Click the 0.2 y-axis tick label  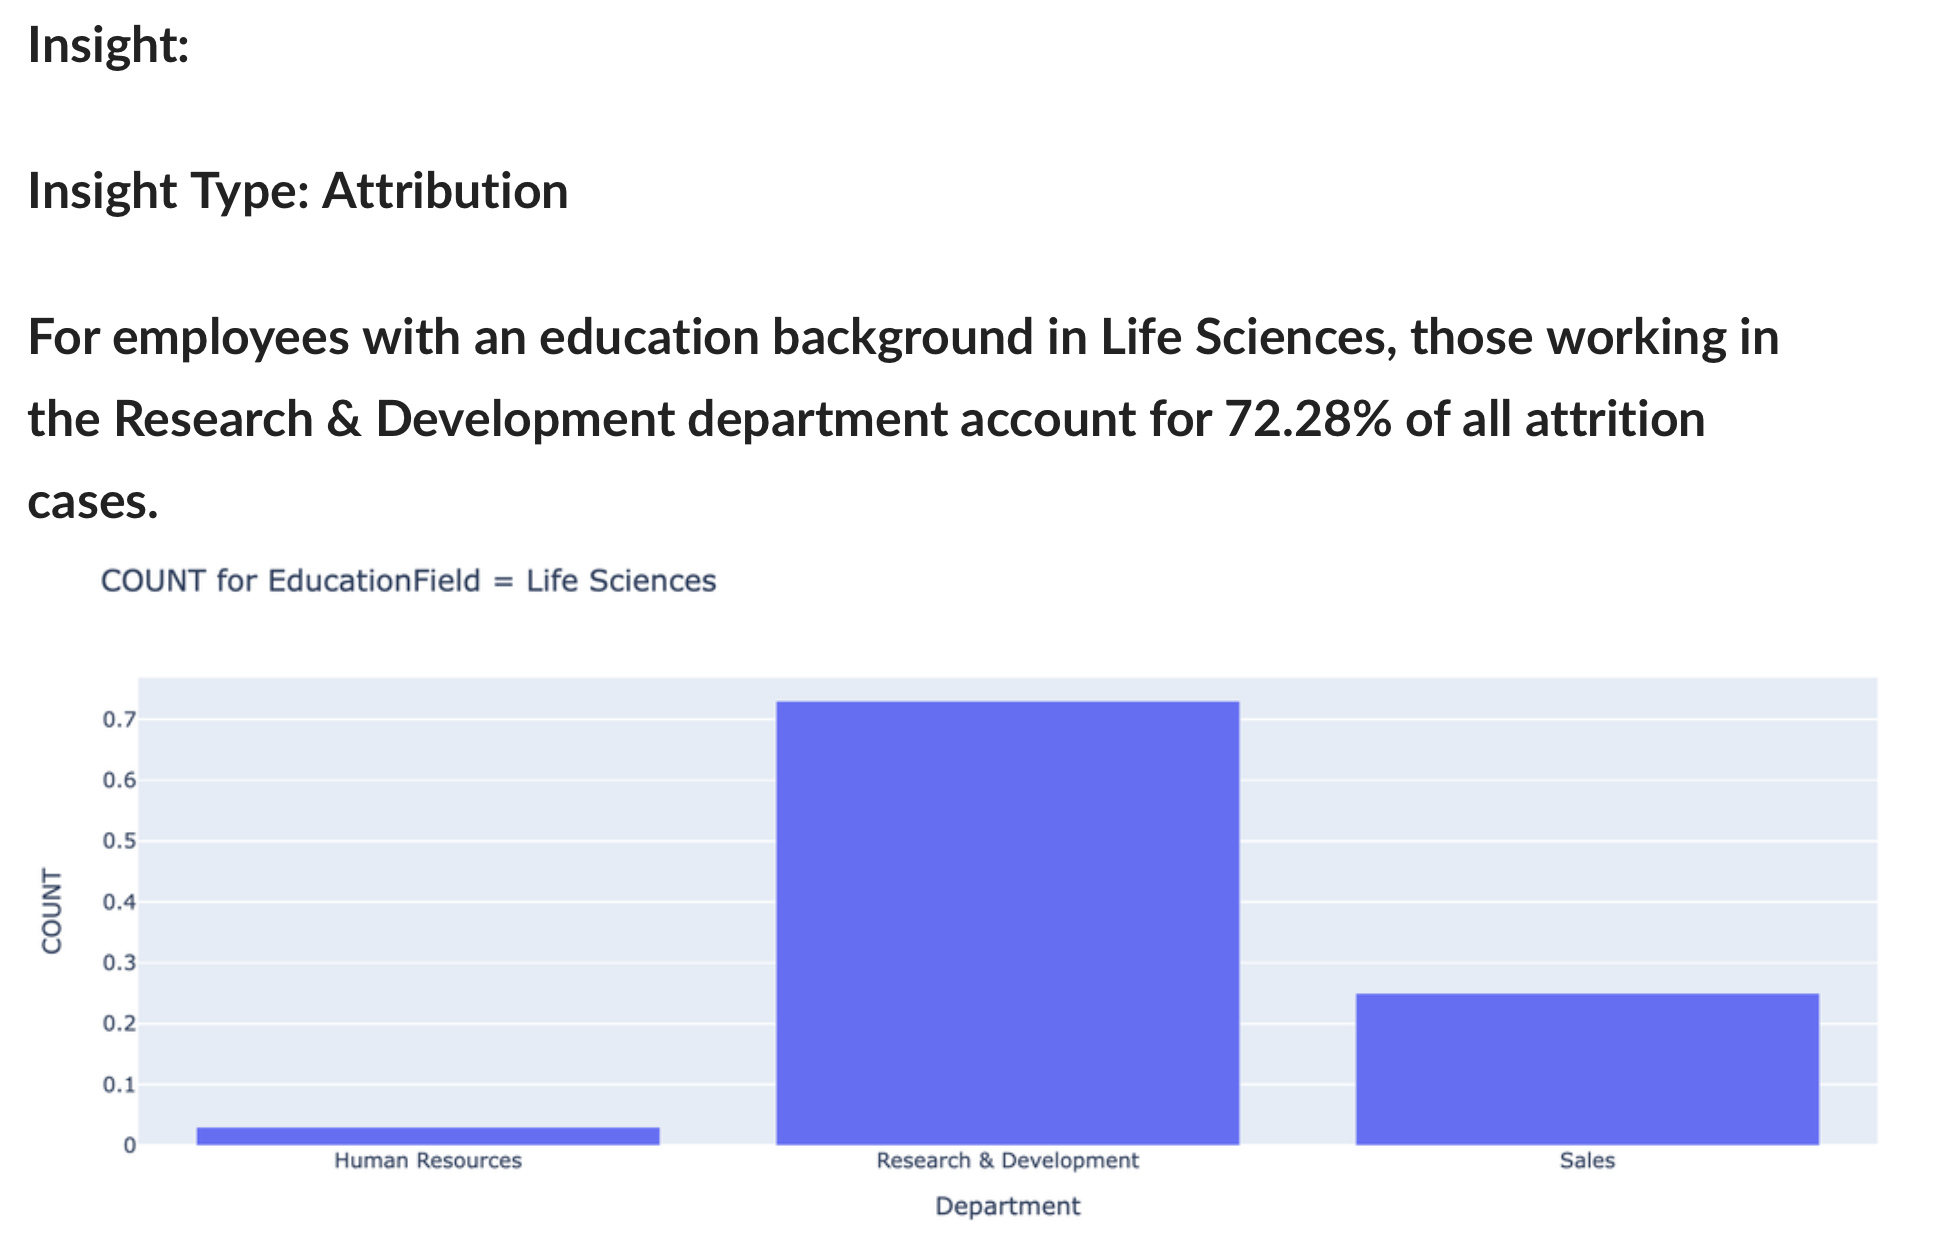(119, 1024)
